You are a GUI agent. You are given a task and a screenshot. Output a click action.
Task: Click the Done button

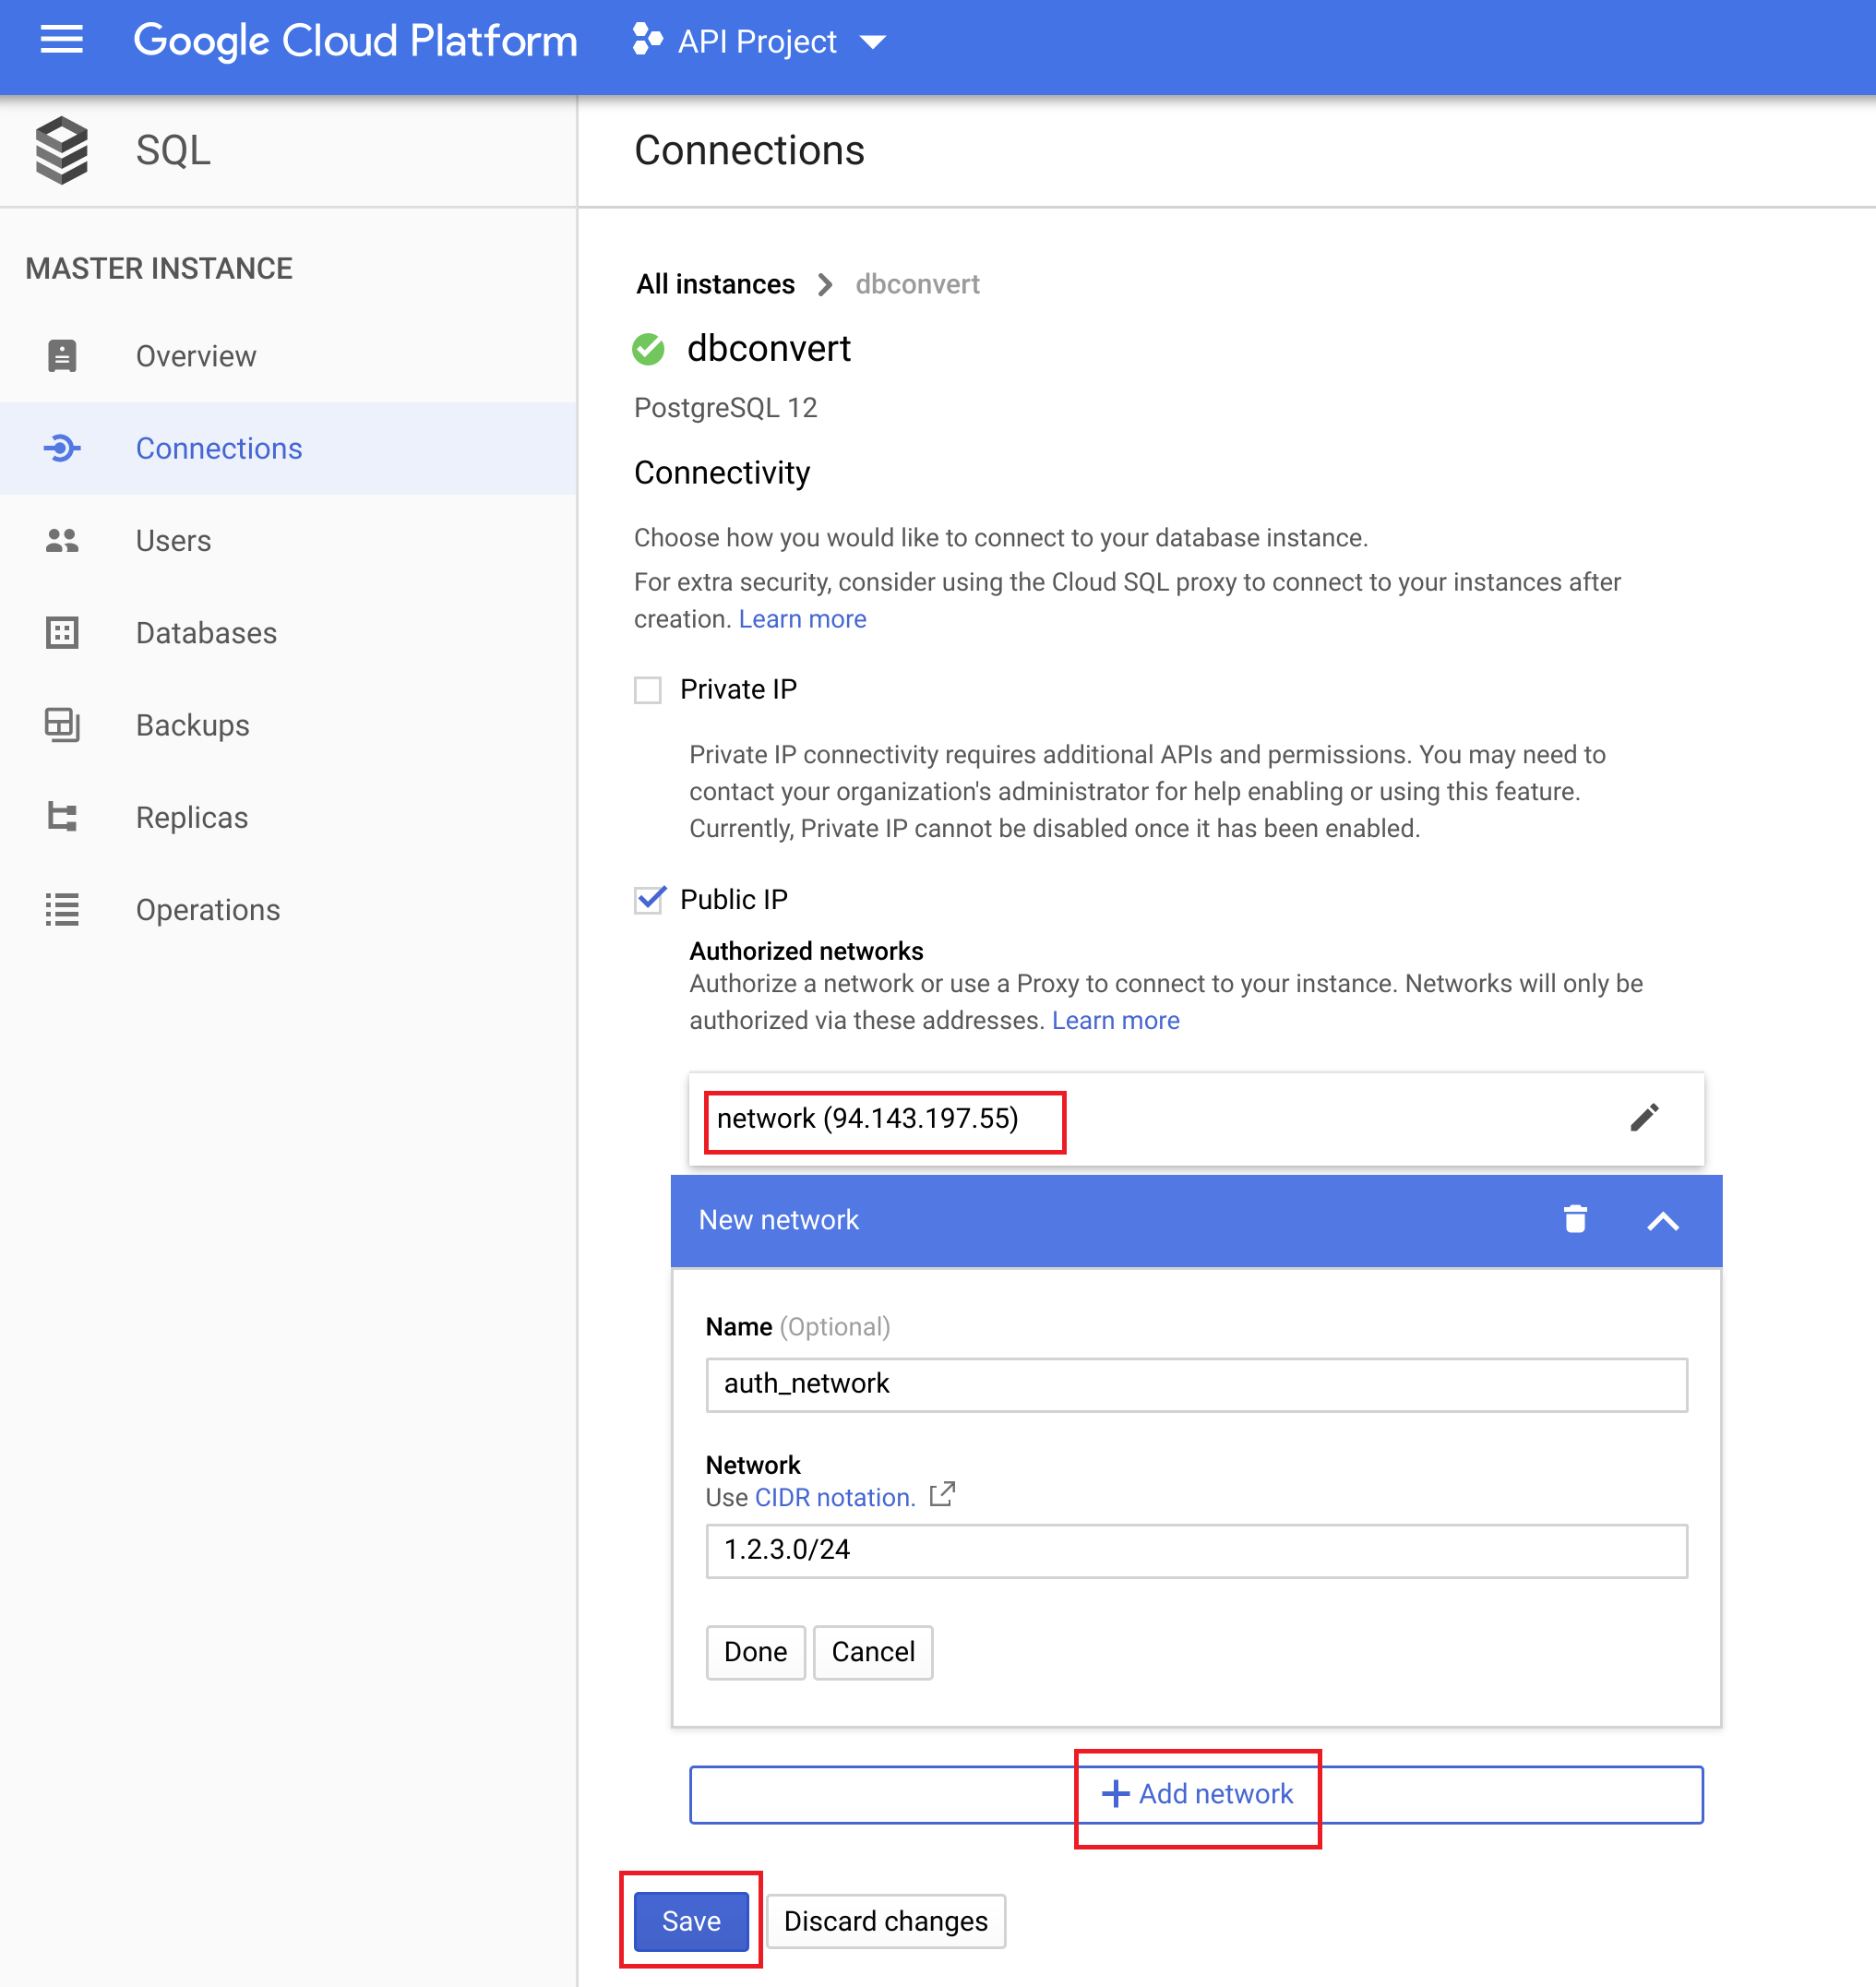click(755, 1652)
